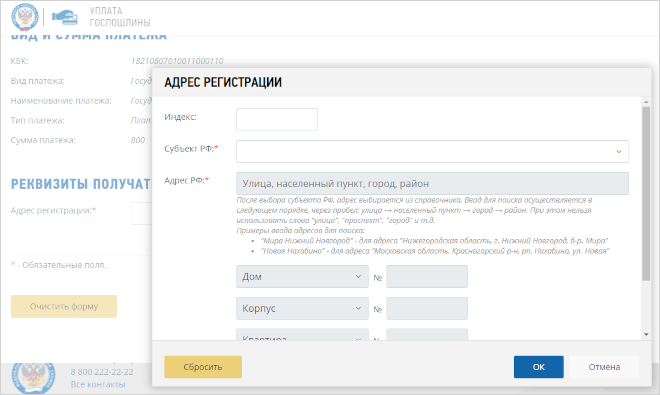660x395 pixels.
Task: Click the Адрес РФ street search field
Action: point(432,184)
